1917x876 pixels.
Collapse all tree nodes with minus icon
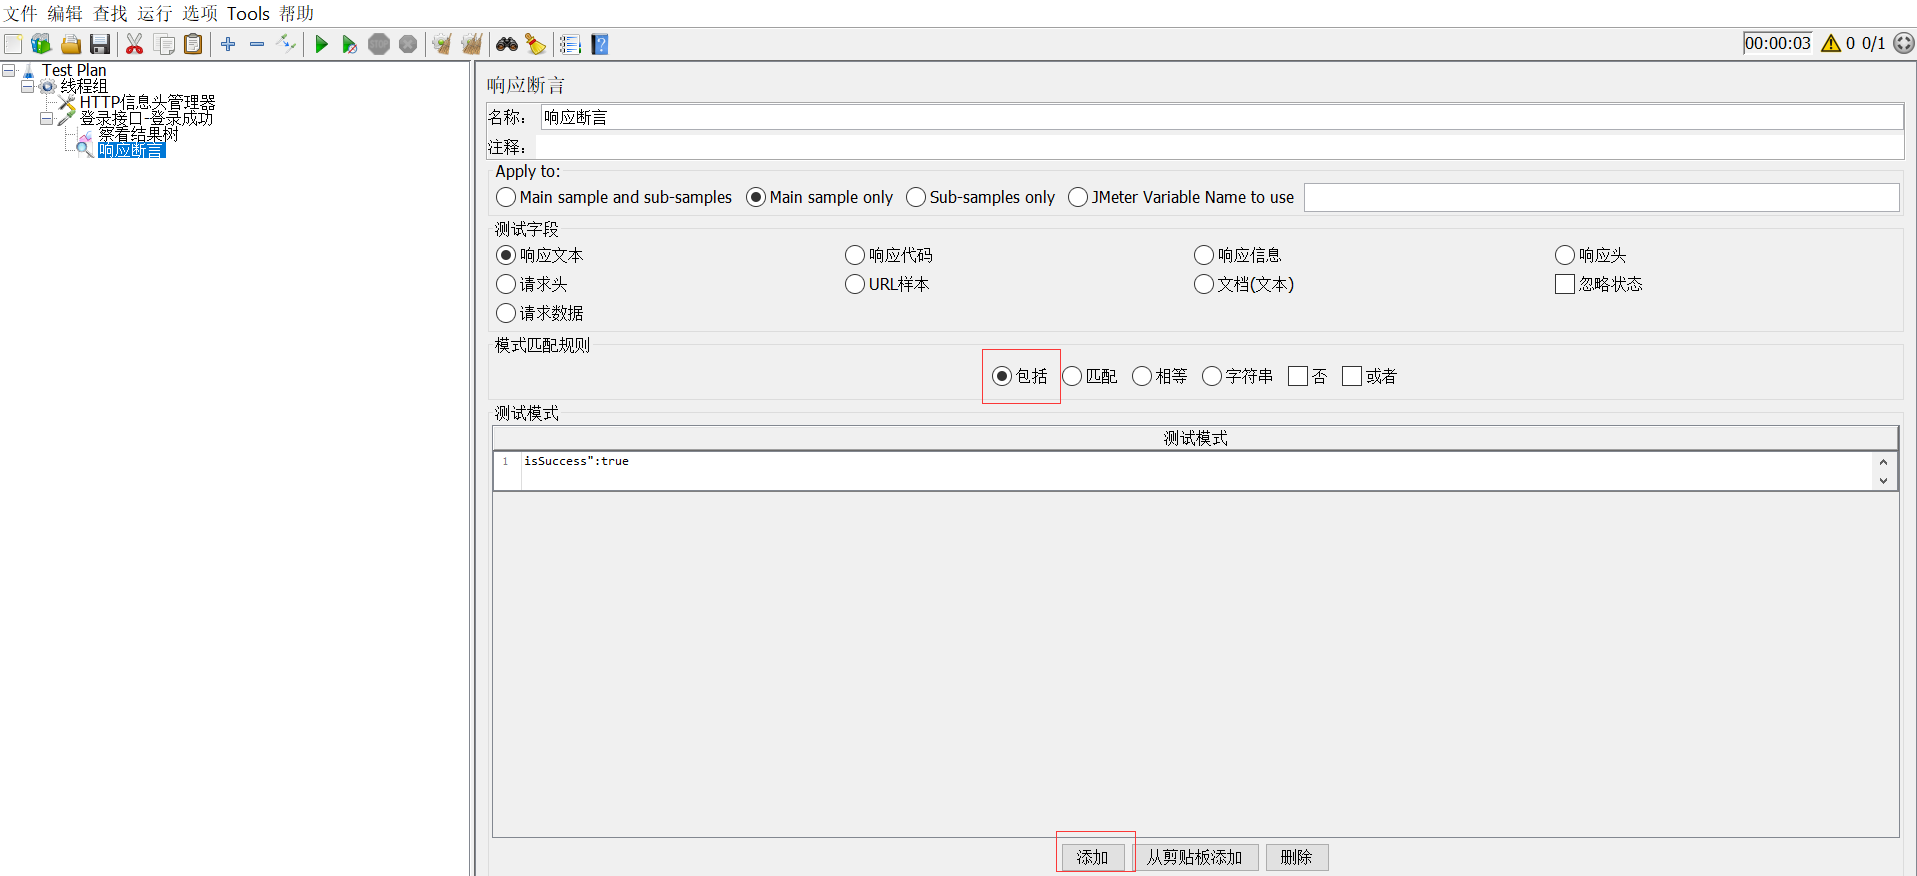click(x=257, y=44)
